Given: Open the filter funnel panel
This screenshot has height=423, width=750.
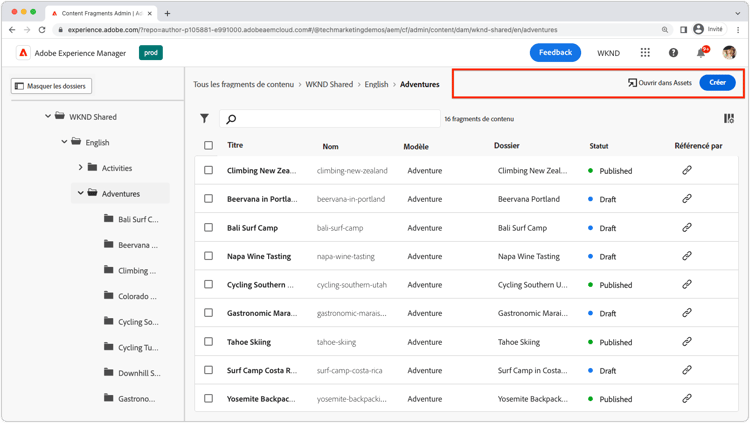Looking at the screenshot, I should (204, 118).
